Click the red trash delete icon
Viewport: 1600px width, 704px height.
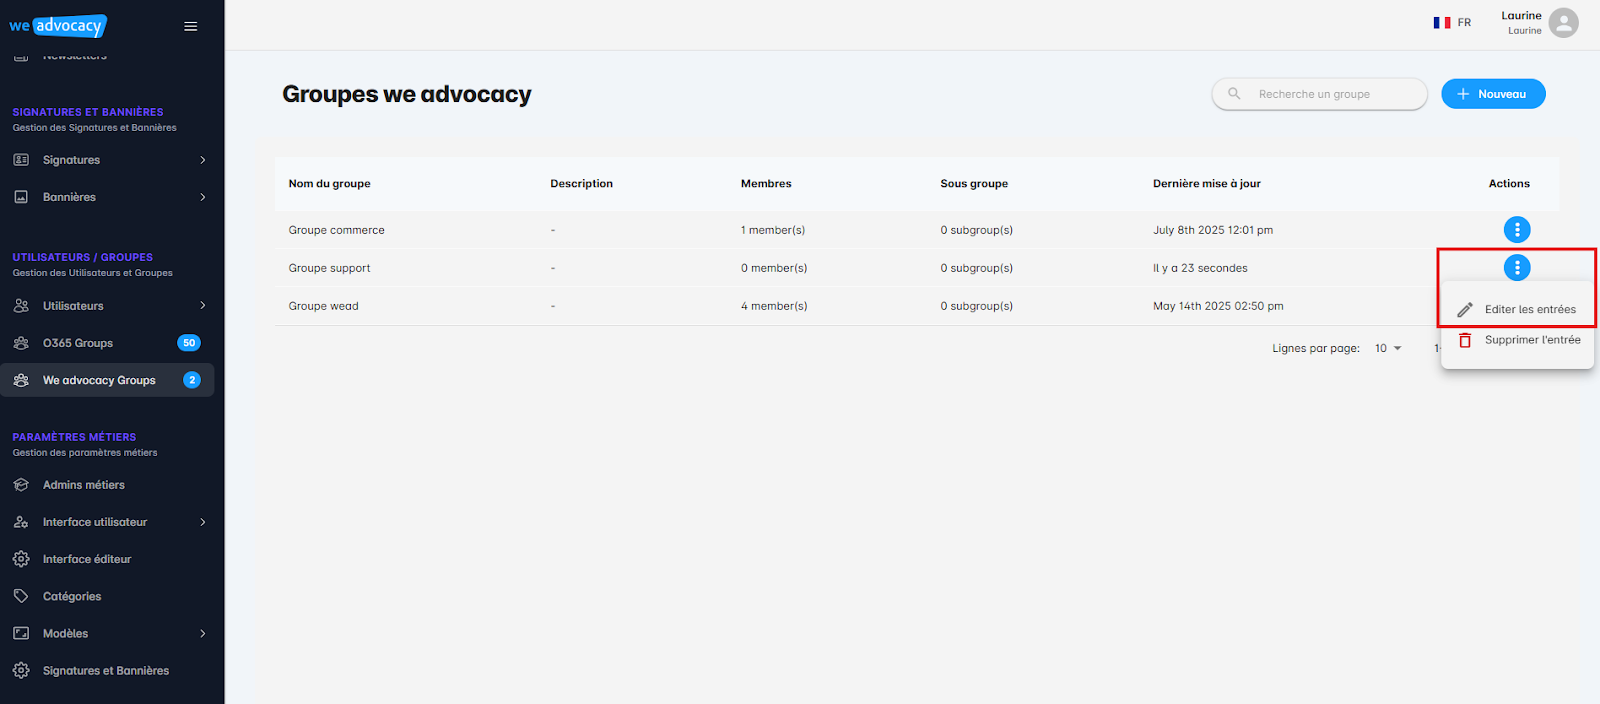click(1465, 340)
